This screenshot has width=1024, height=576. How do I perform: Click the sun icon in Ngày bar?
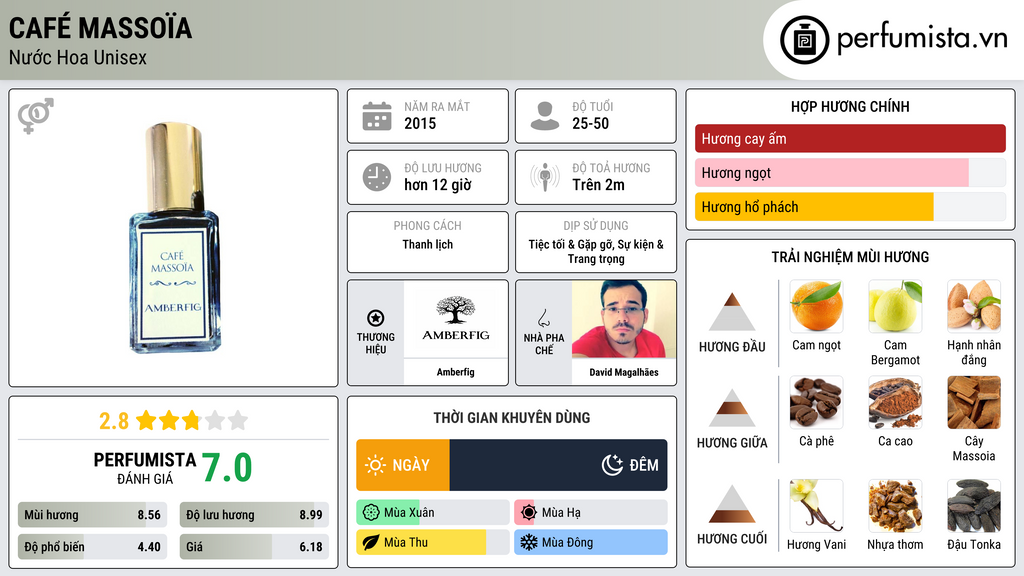click(376, 465)
